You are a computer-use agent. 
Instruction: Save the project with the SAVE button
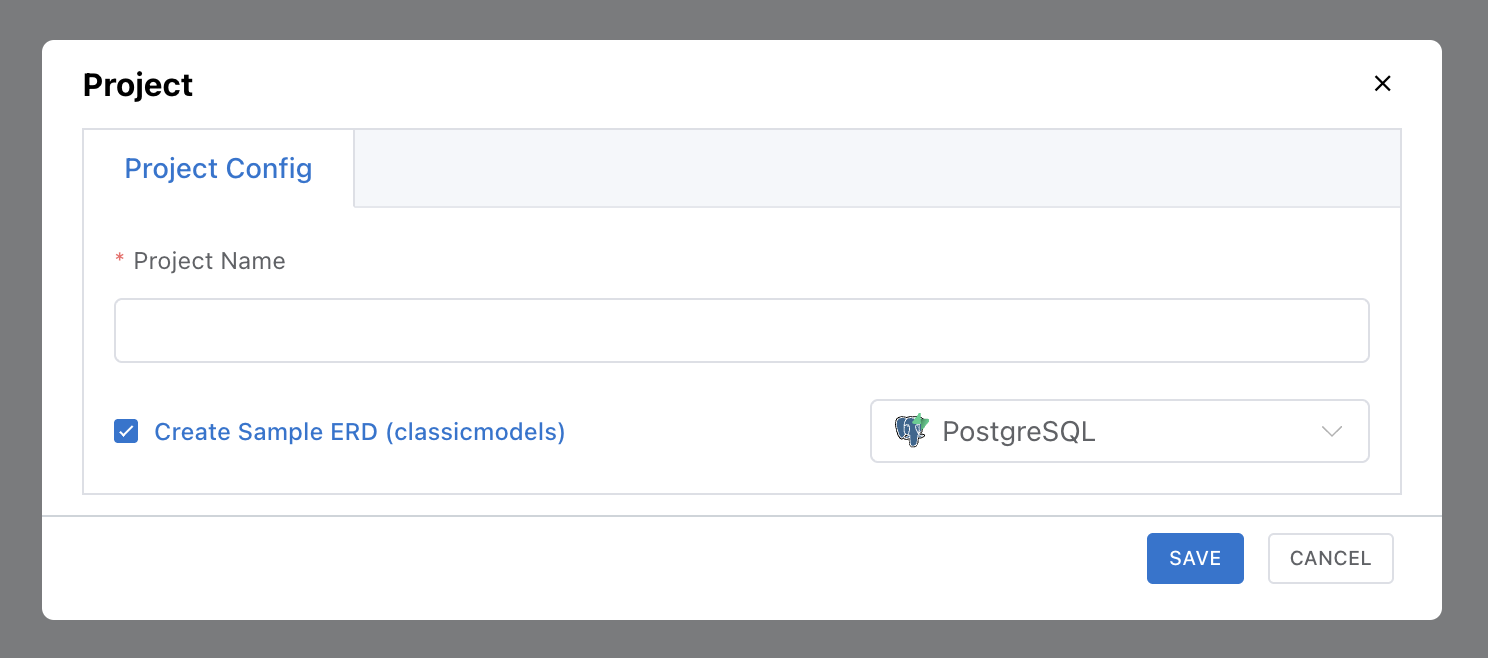pyautogui.click(x=1195, y=558)
